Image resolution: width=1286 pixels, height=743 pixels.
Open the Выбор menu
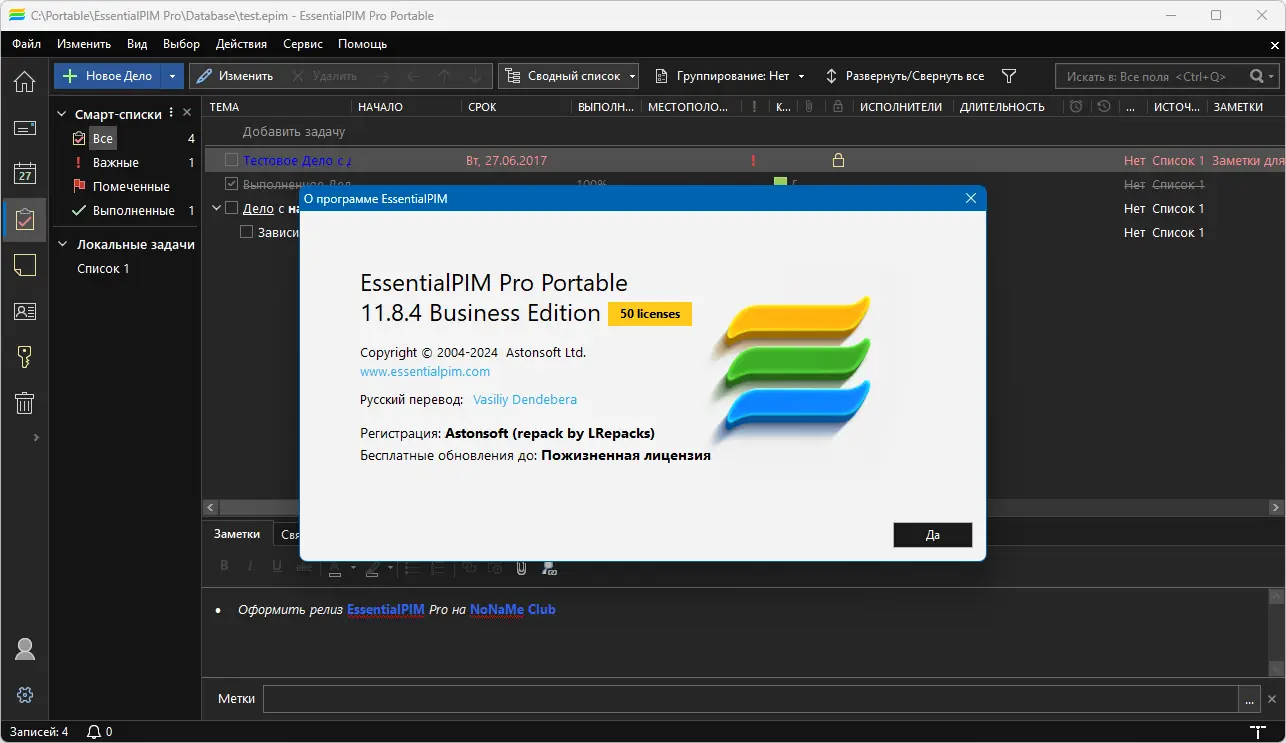click(x=181, y=44)
